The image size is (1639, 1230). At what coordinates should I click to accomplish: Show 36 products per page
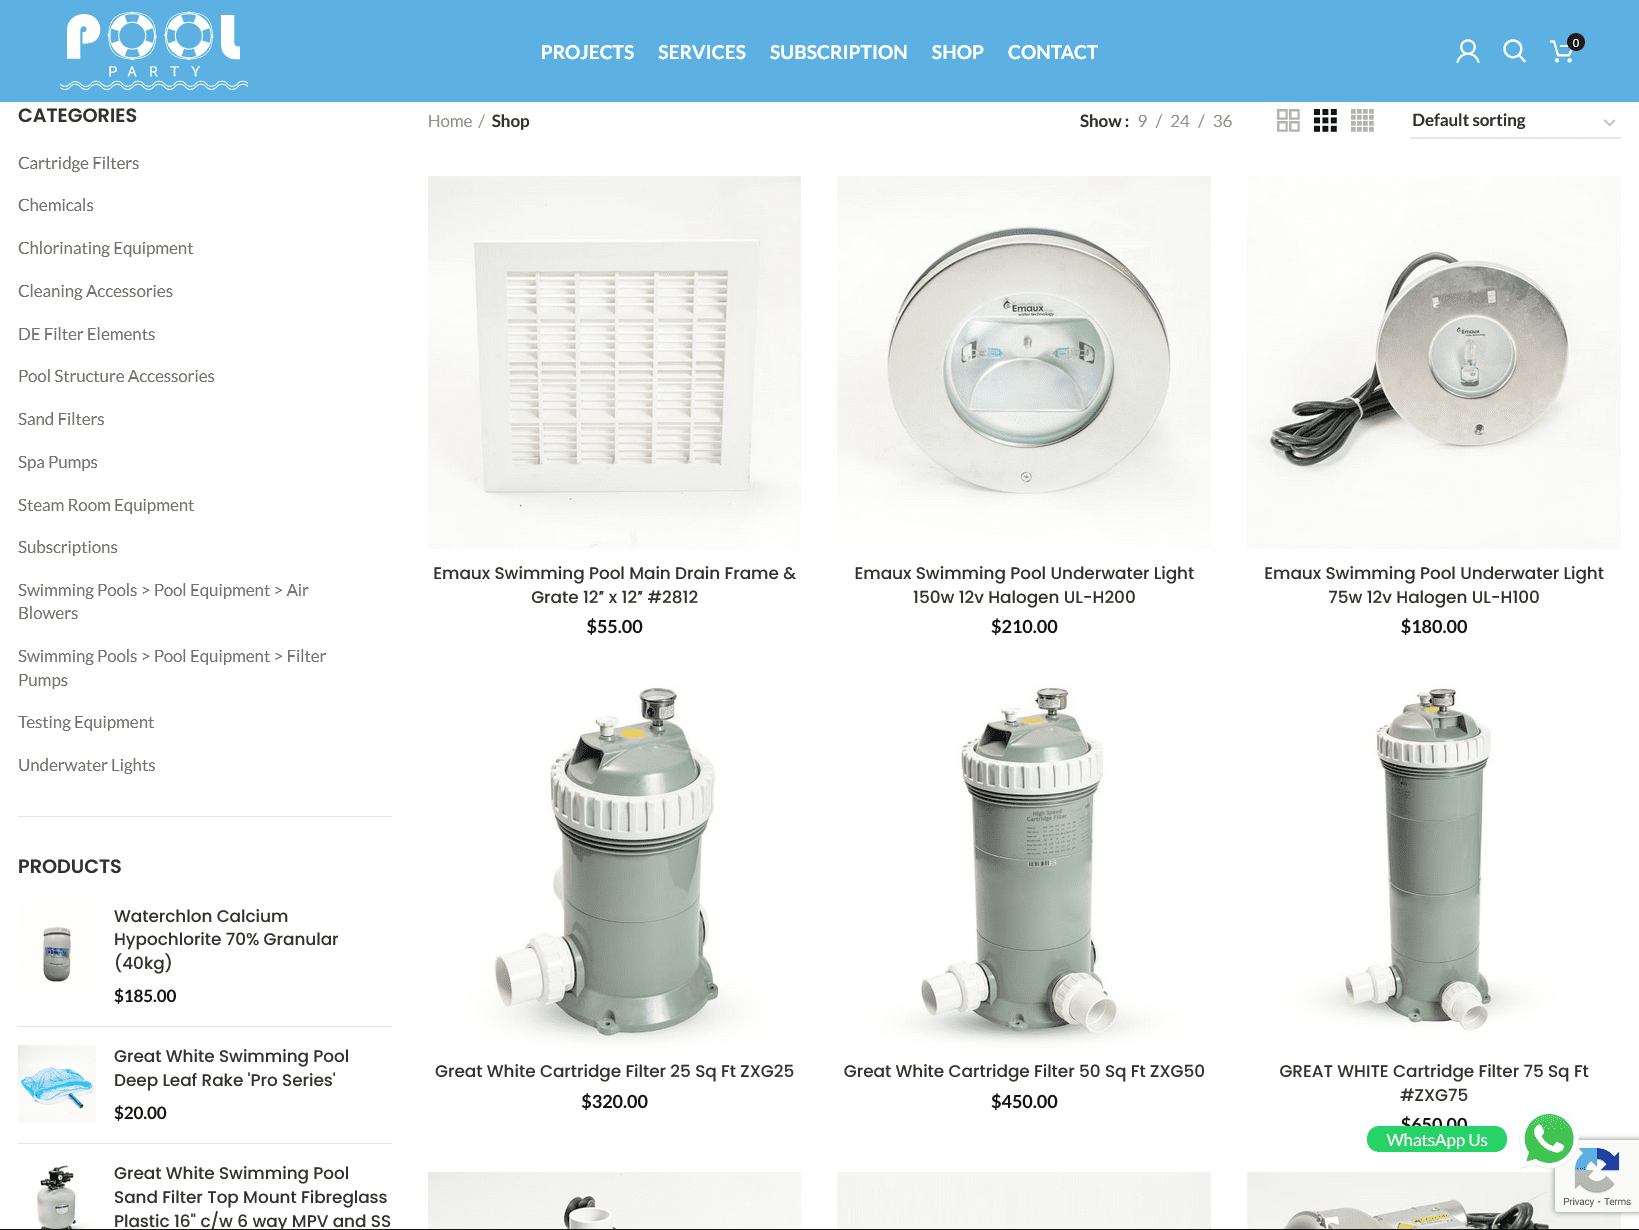(x=1222, y=121)
